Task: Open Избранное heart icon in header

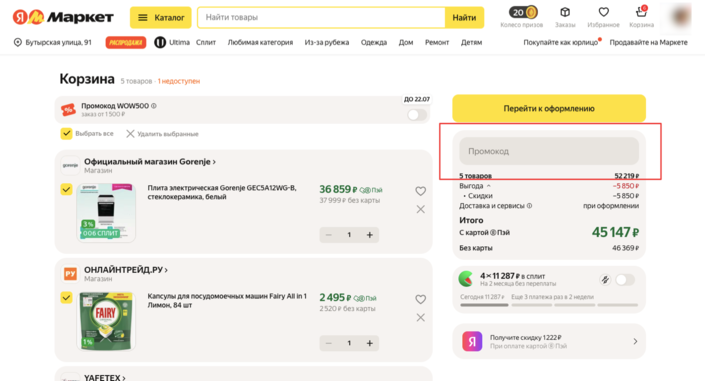Action: (x=603, y=12)
